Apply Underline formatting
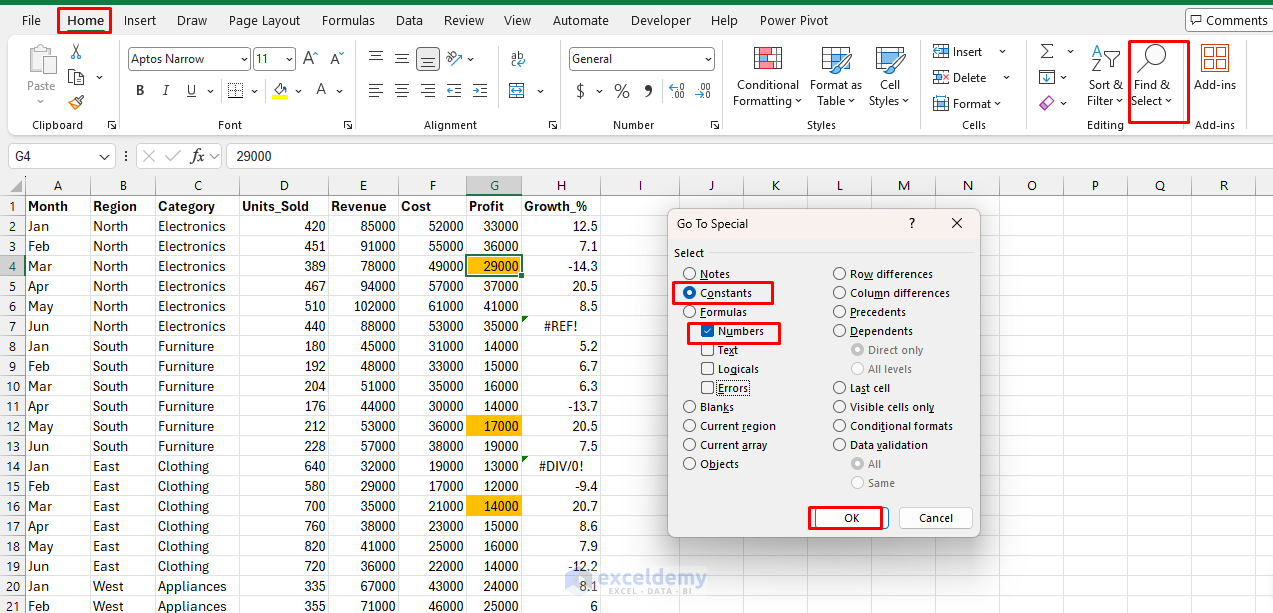The image size is (1273, 613). tap(191, 91)
